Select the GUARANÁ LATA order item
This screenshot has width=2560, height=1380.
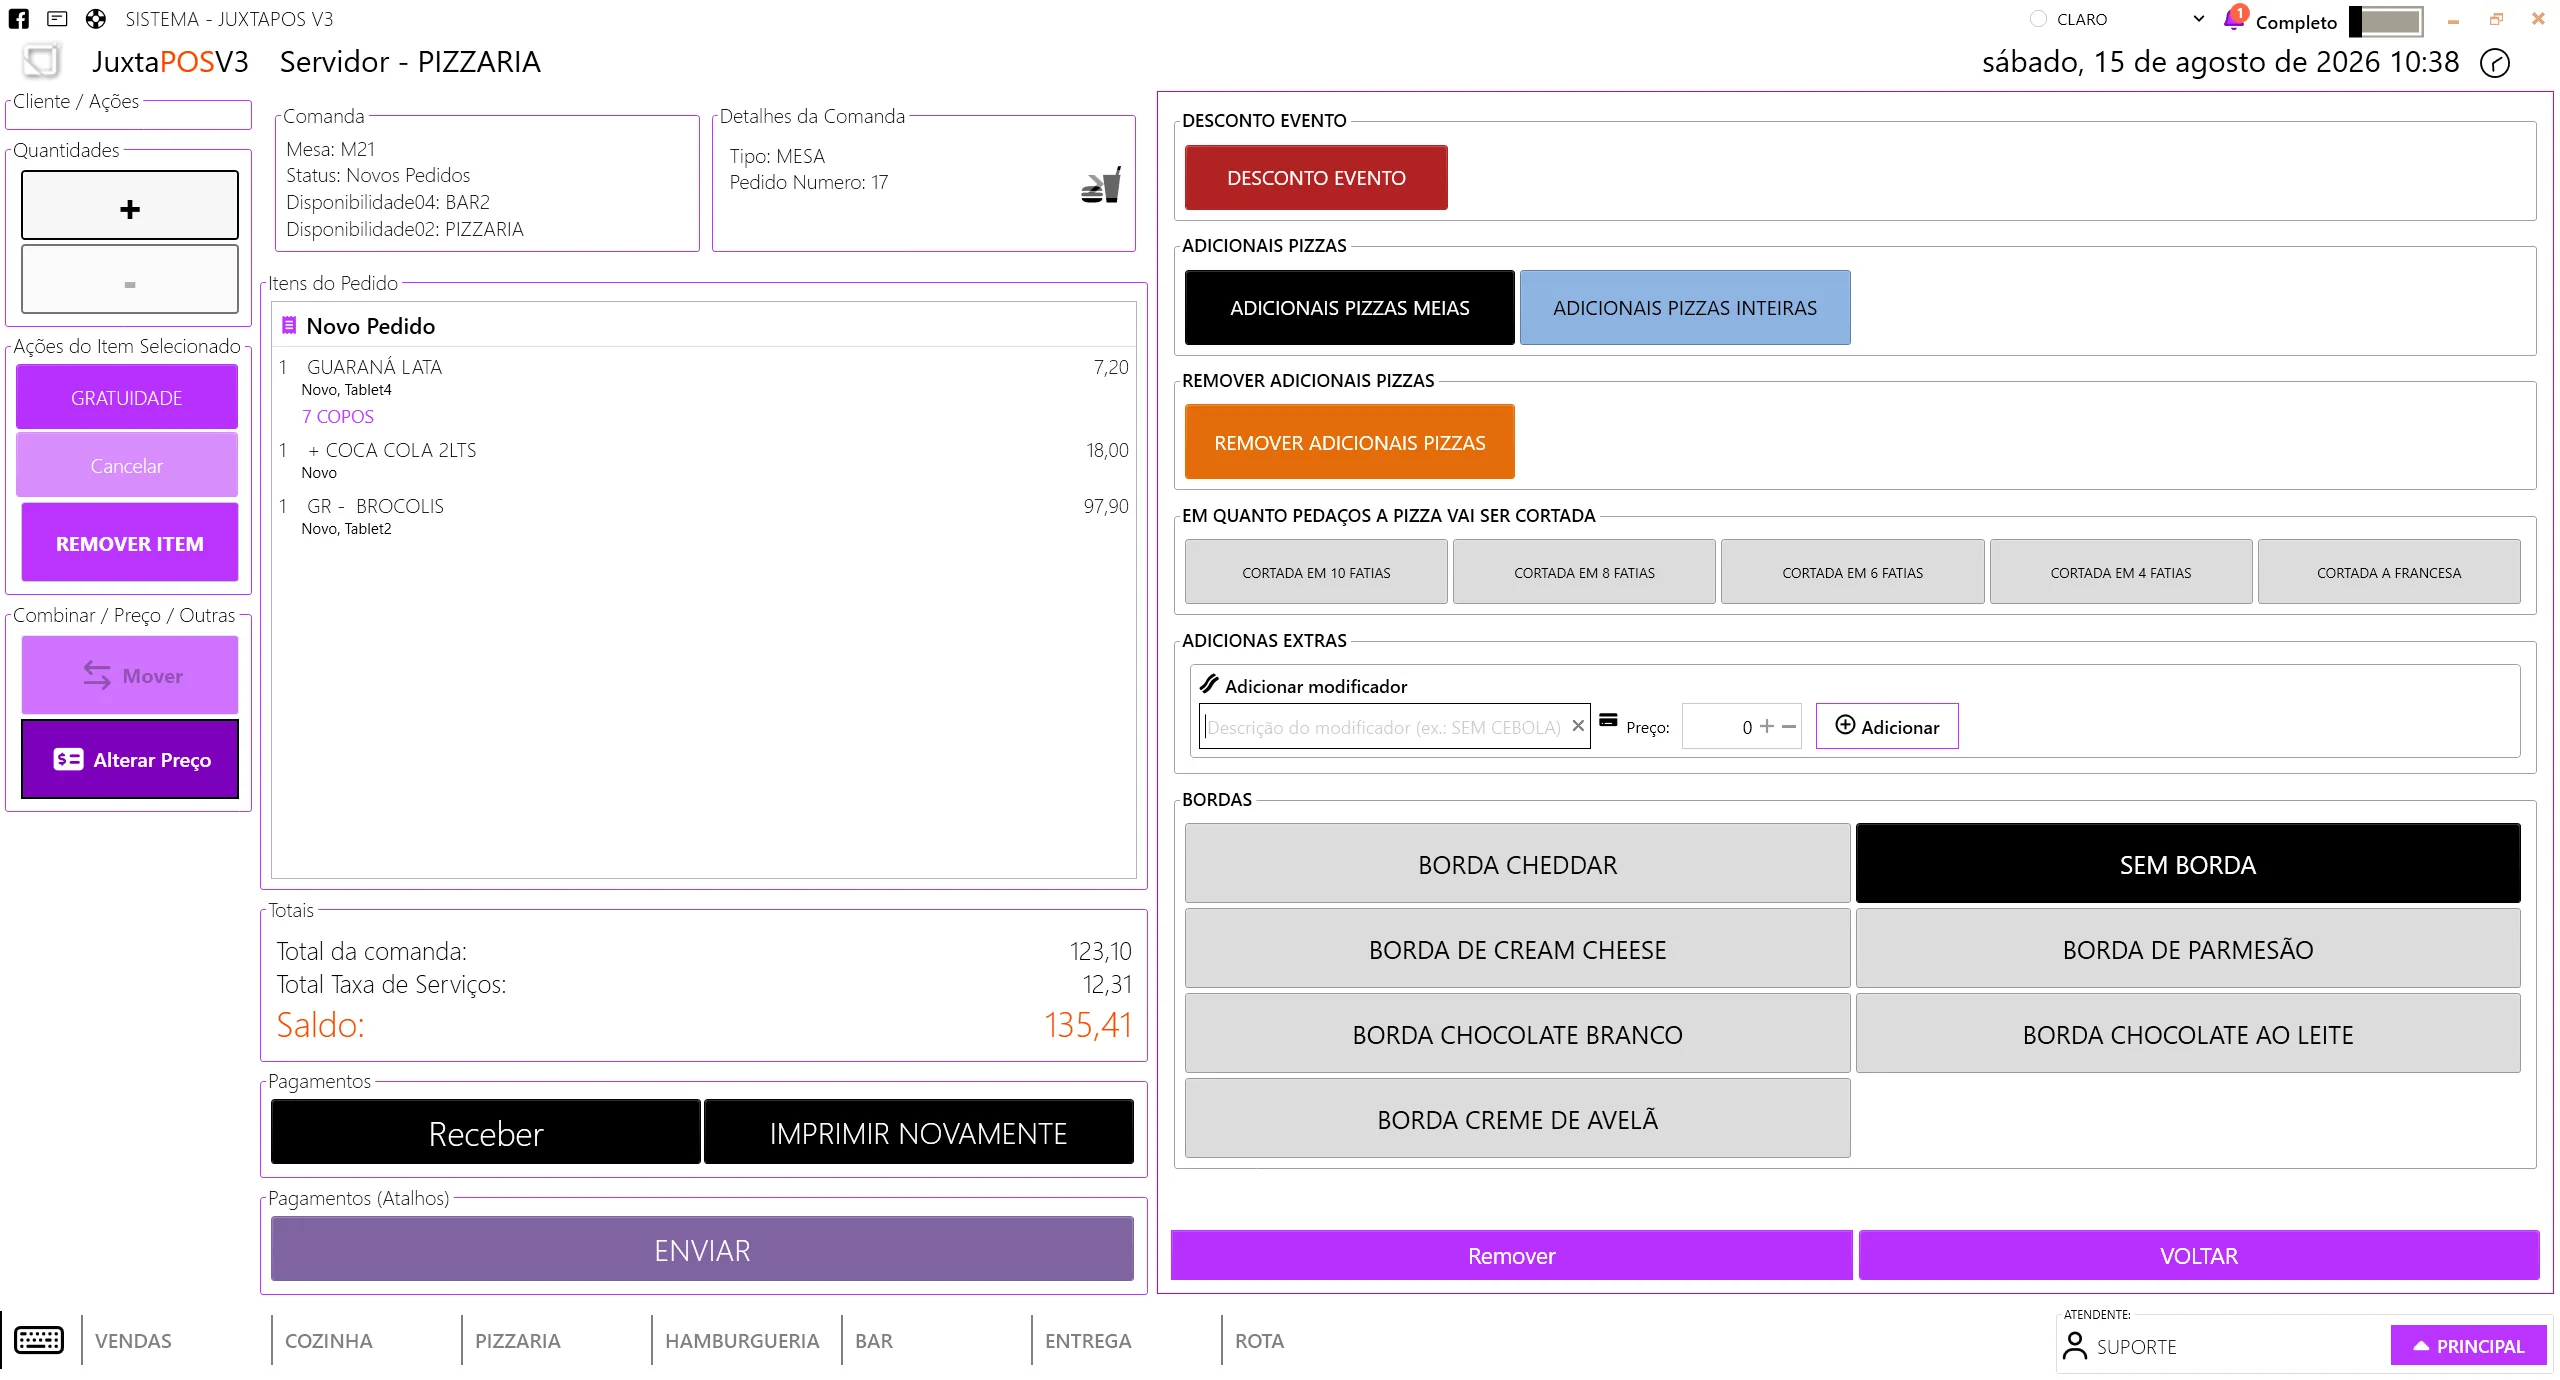pyautogui.click(x=704, y=377)
